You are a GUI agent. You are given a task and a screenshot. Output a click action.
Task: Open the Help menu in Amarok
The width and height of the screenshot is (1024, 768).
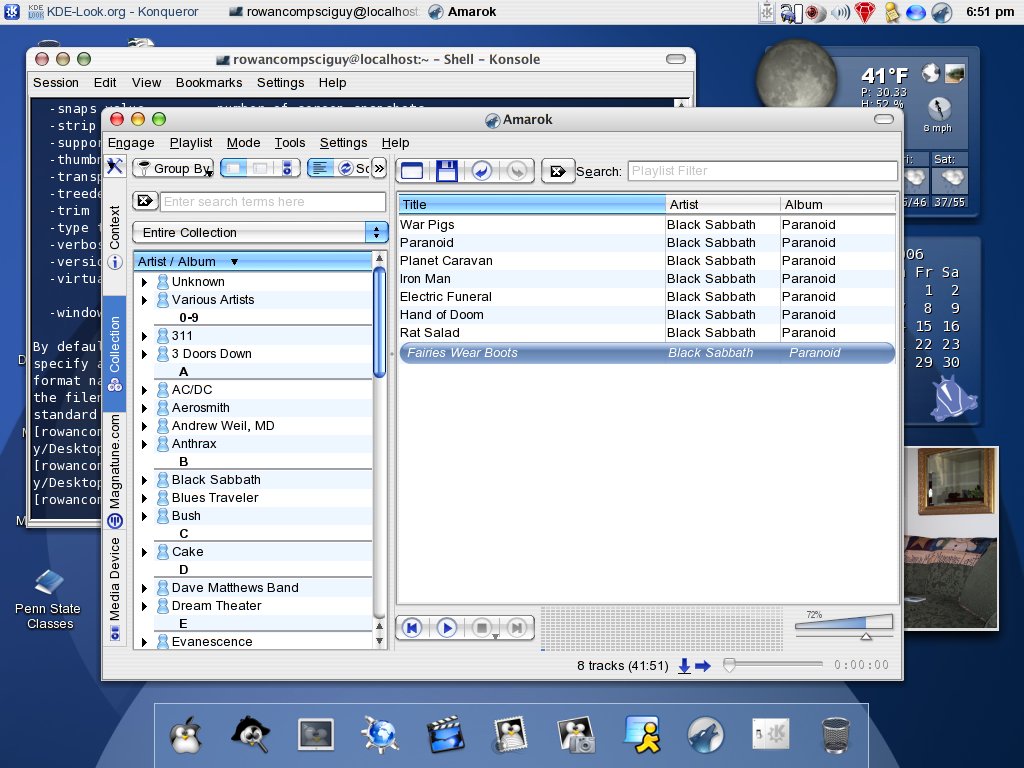(x=396, y=142)
